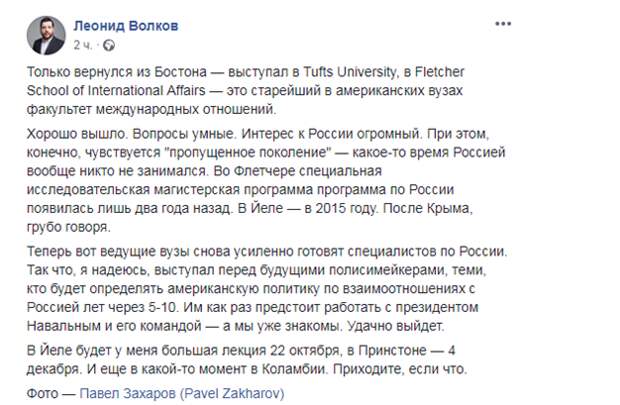Click the paragraph starting 'В Йеле будет у меня'
The image size is (620, 405).
247,360
